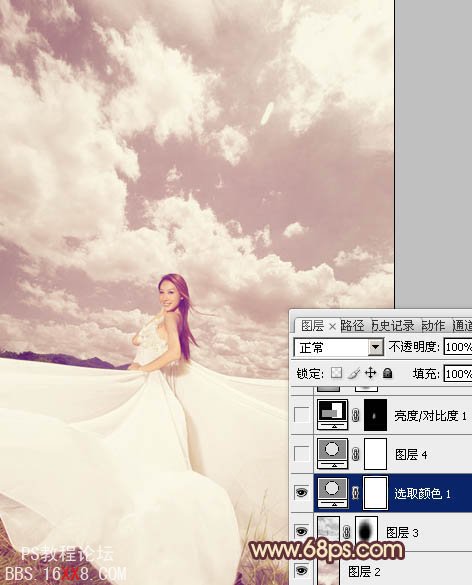The width and height of the screenshot is (472, 585).
Task: Click the 不透明度 value field
Action: click(x=458, y=347)
